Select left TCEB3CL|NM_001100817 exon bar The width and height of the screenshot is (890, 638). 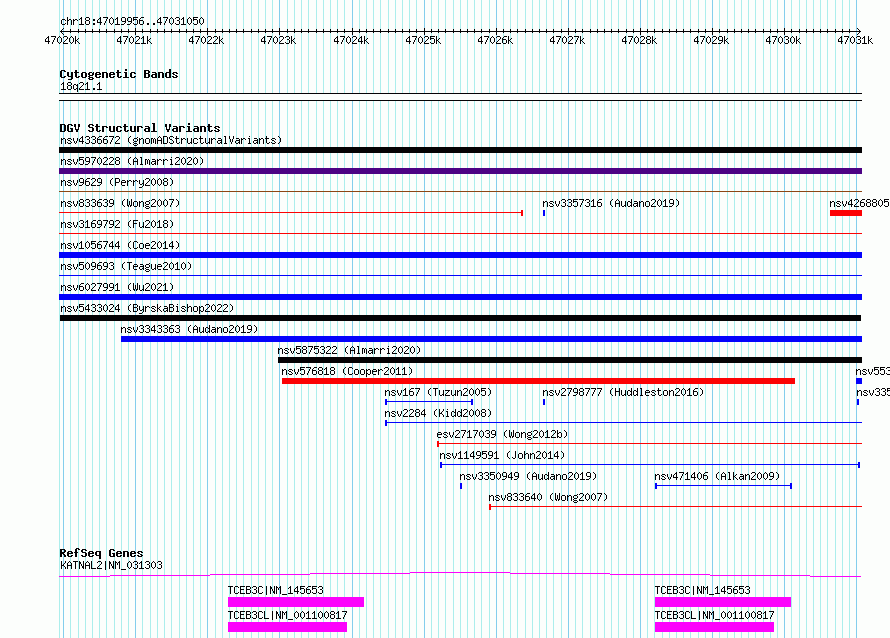287,627
